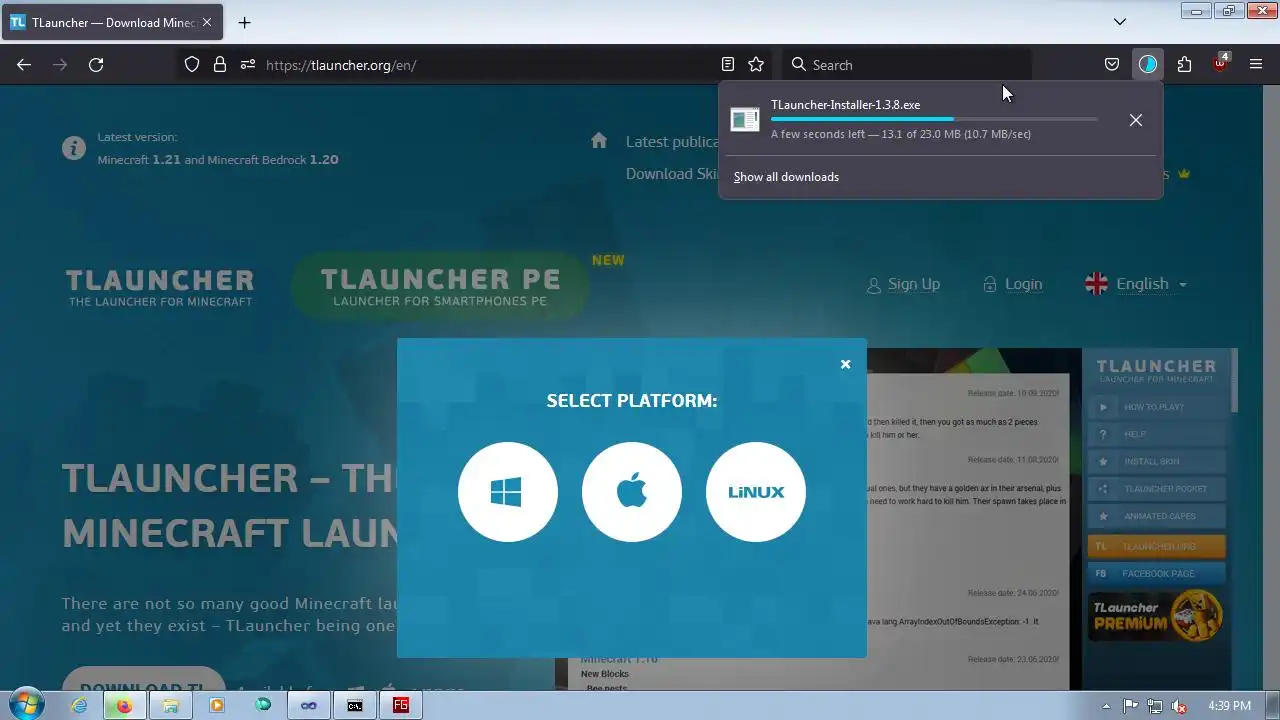The width and height of the screenshot is (1280, 720).
Task: Open File Explorer from the taskbar
Action: pos(170,705)
